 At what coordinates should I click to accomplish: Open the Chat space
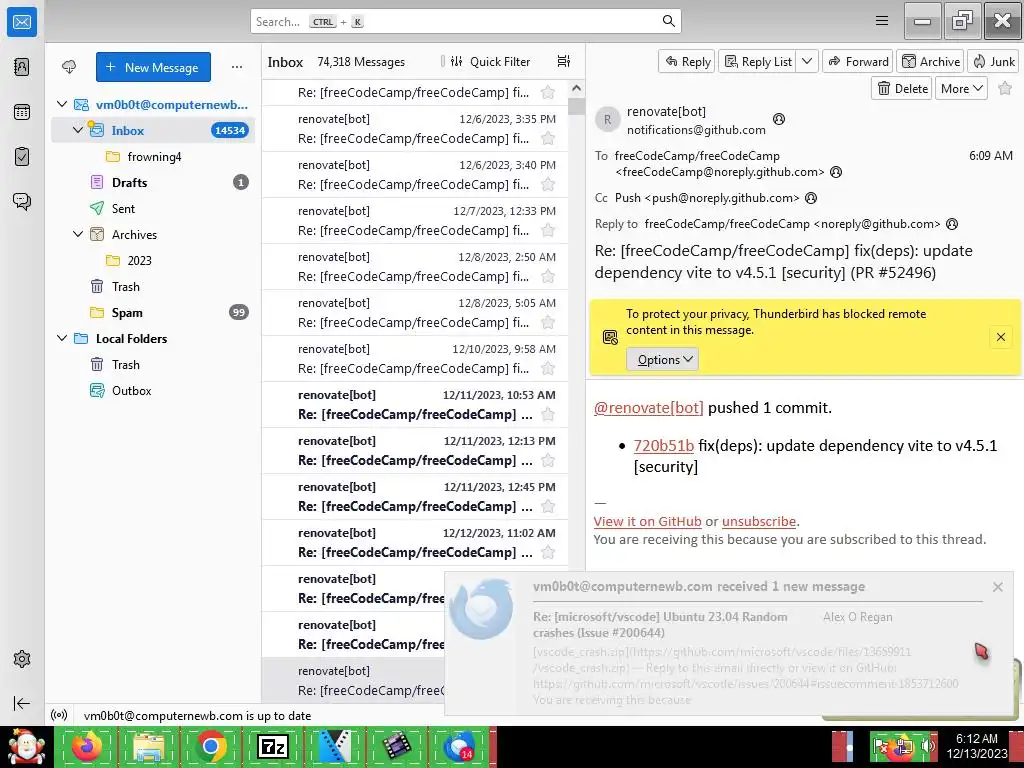(22, 201)
